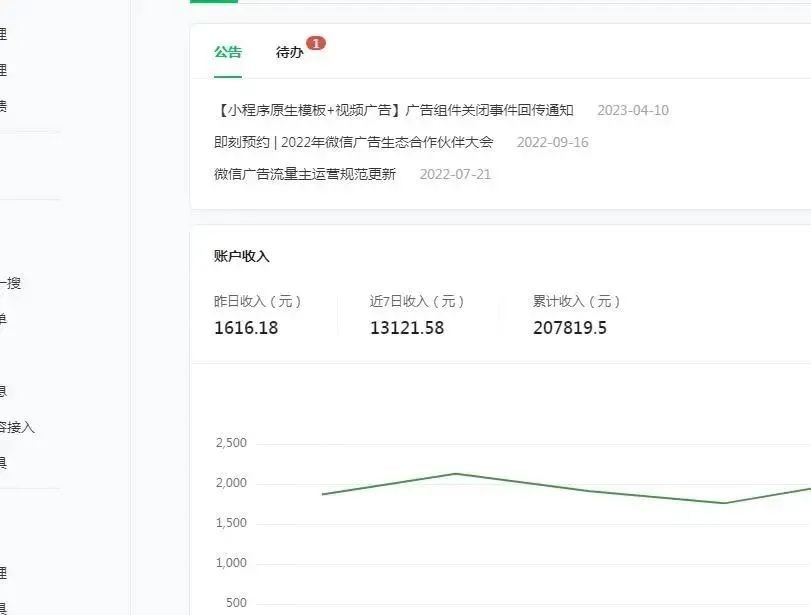Click the red notification badge on 待办

point(316,43)
